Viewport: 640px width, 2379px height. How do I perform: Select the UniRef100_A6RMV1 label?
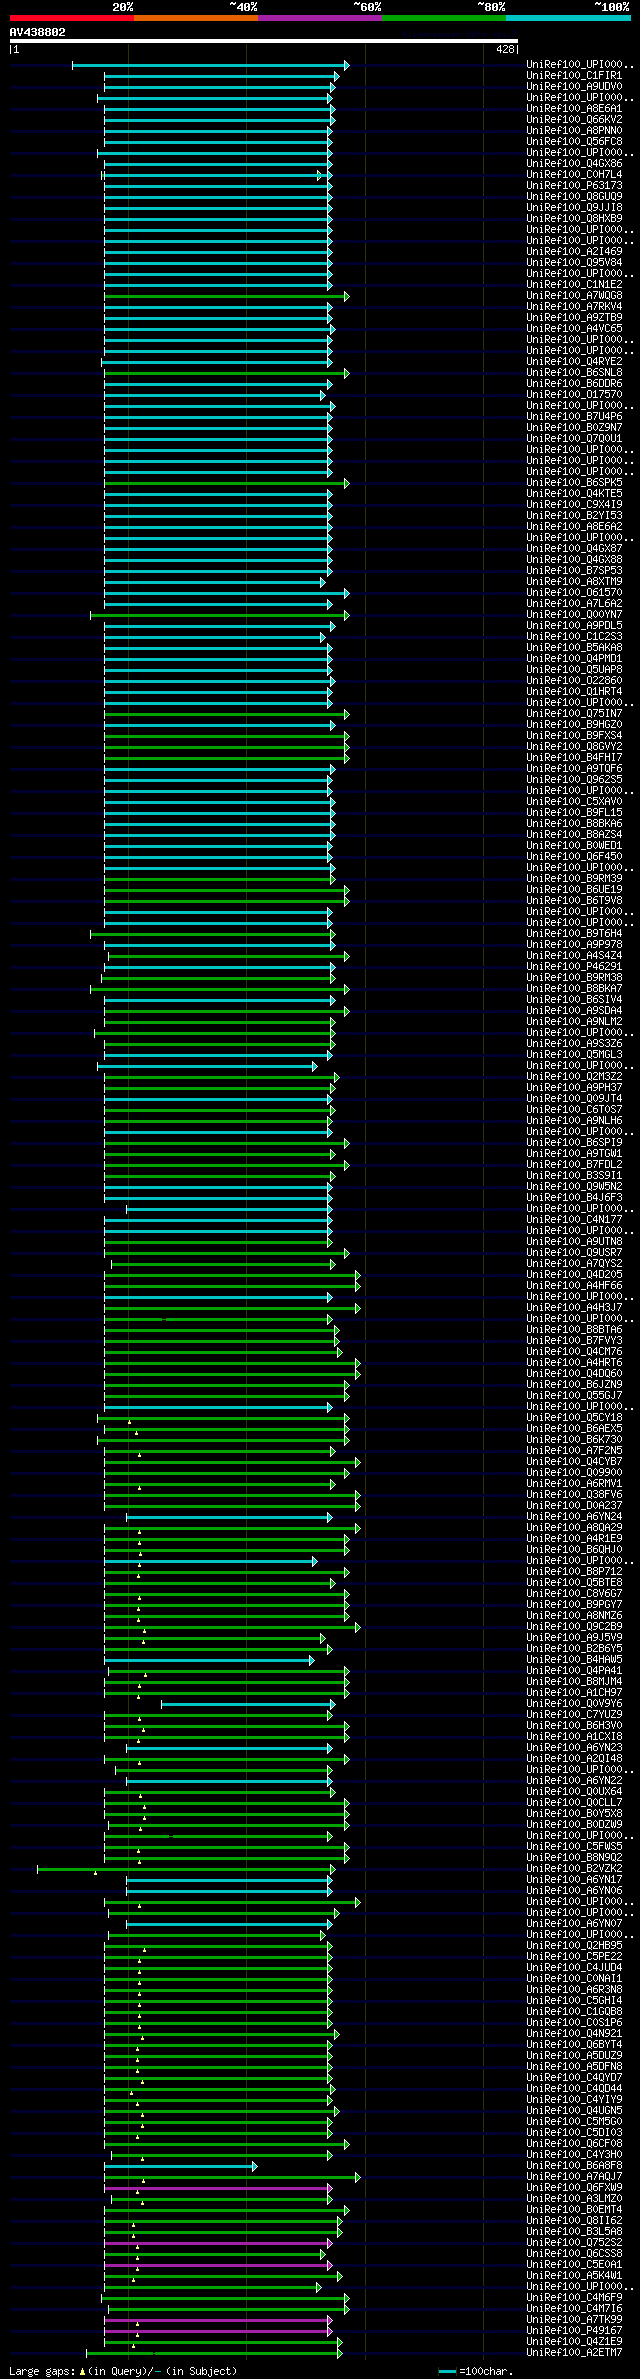(574, 1483)
